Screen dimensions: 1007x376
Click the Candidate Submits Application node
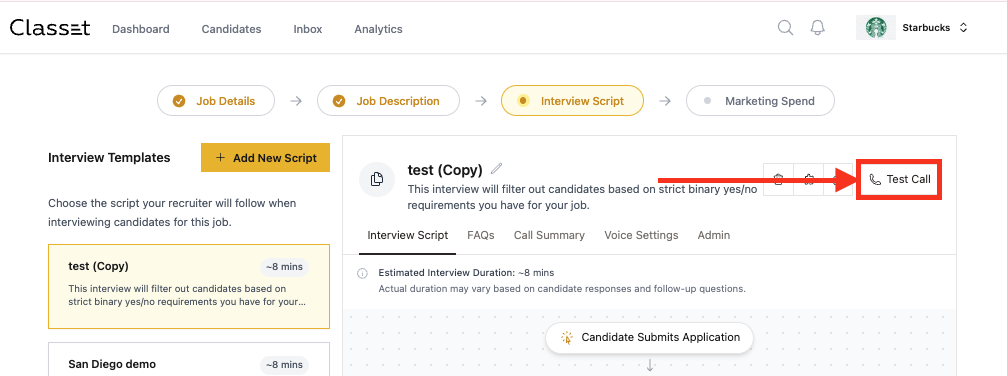649,337
